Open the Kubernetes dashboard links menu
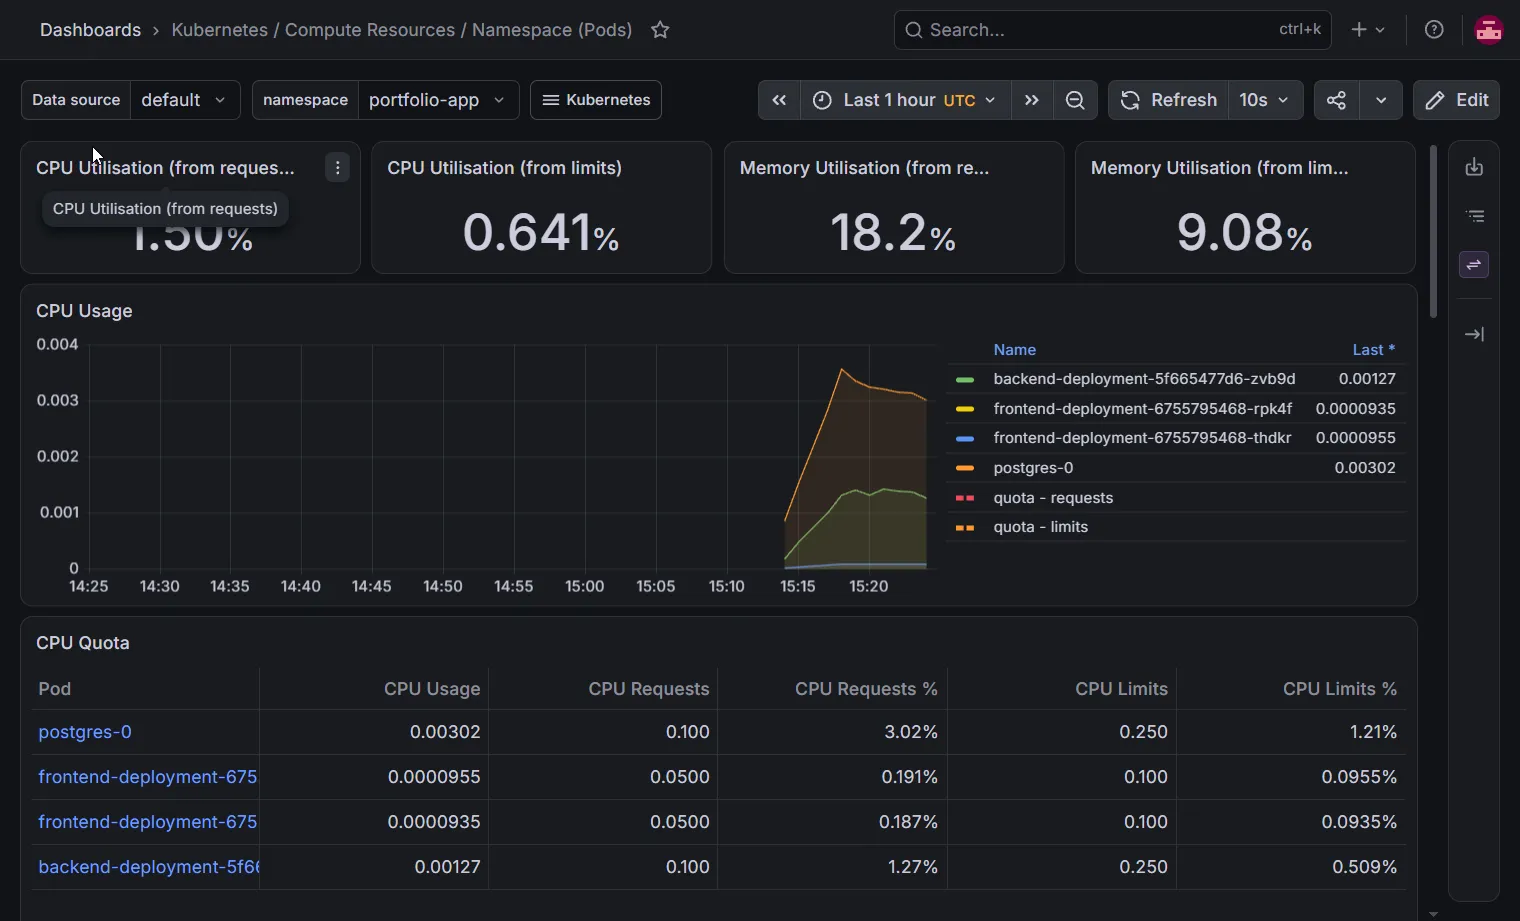Screen dimensions: 1520x921 [x=596, y=100]
